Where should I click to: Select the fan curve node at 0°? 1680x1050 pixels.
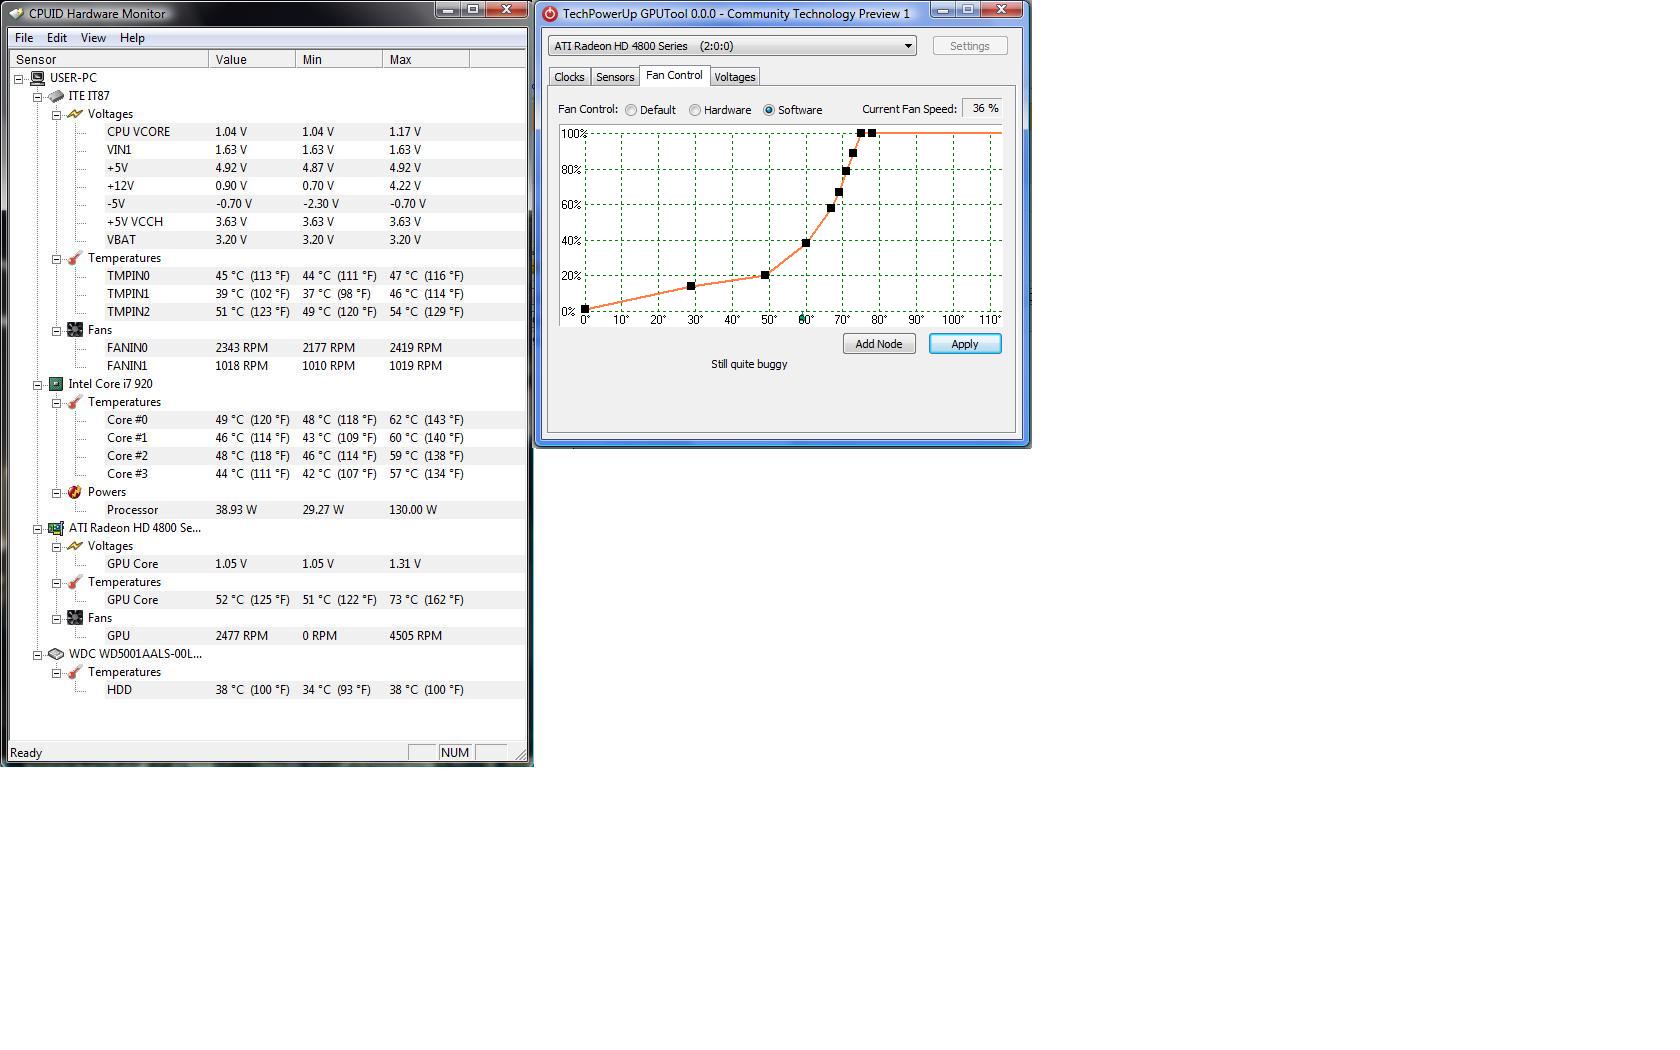click(x=585, y=310)
